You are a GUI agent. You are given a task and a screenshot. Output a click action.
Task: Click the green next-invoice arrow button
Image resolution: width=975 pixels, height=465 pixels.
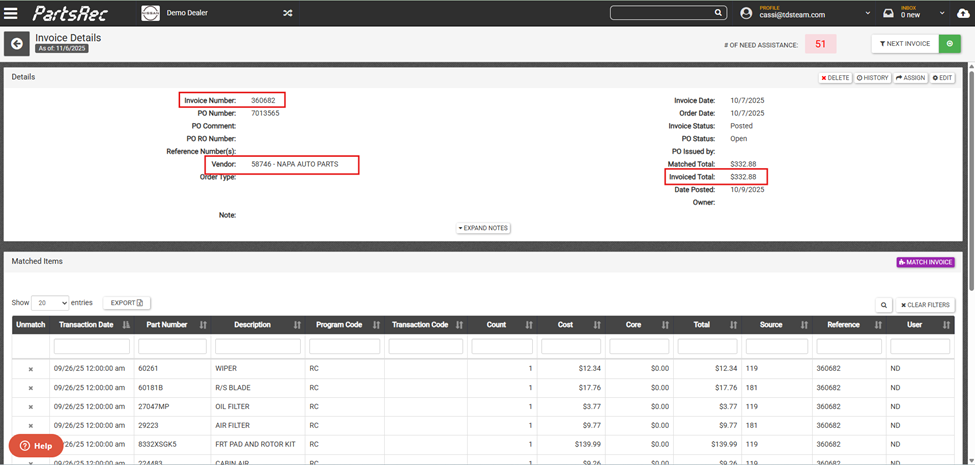click(x=950, y=44)
